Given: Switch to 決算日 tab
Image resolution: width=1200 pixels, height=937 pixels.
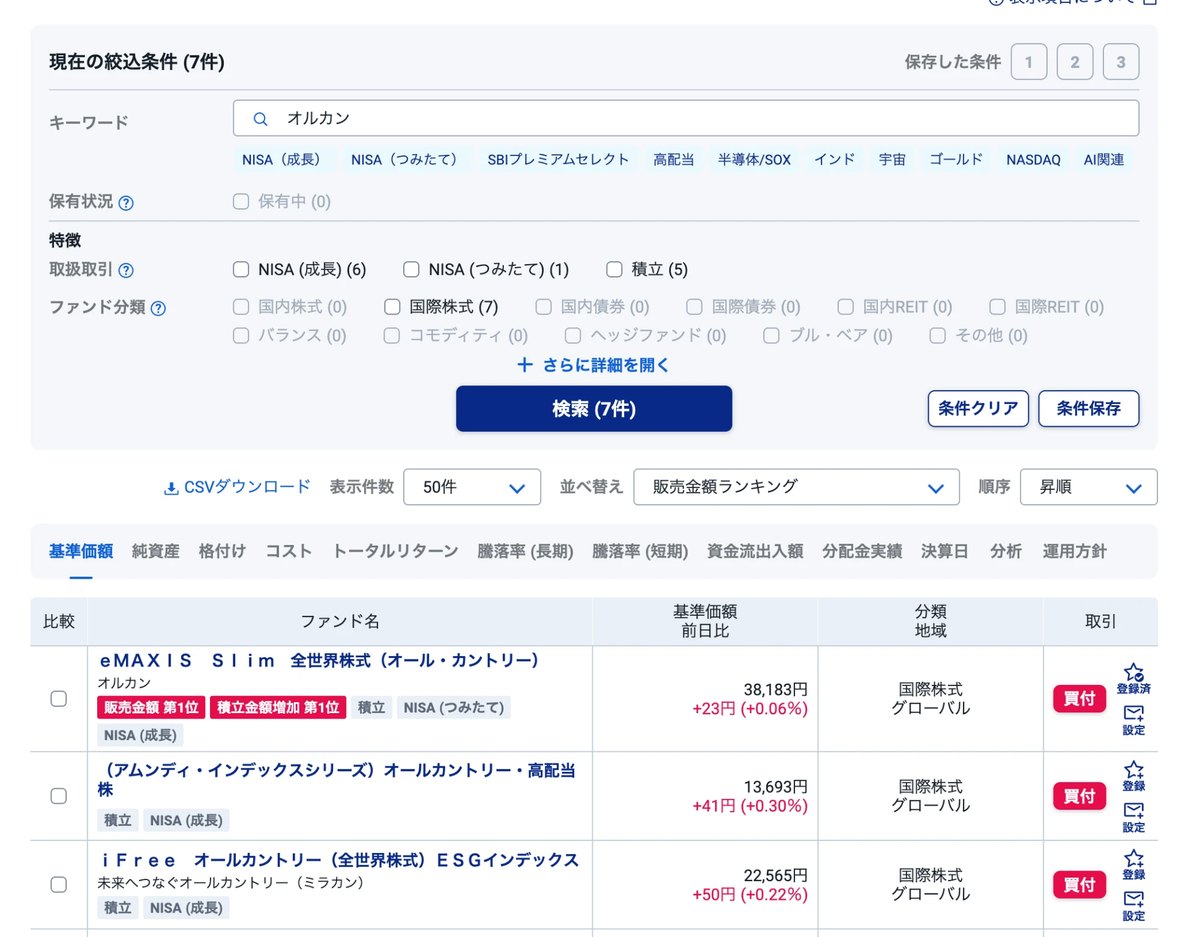Looking at the screenshot, I should click(x=945, y=551).
